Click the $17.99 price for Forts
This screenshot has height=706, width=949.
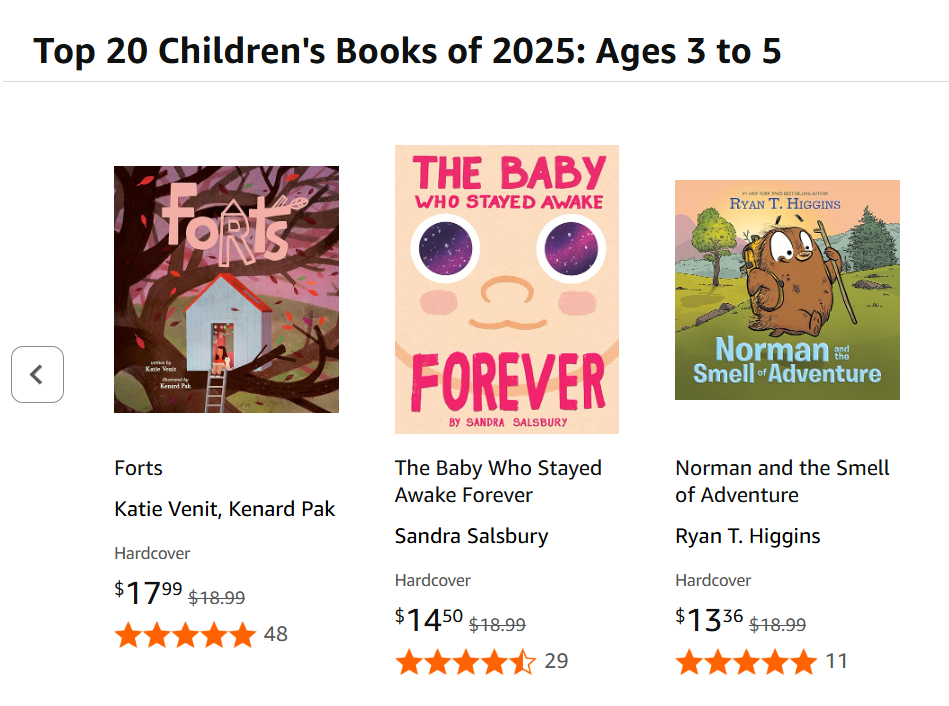pos(149,593)
